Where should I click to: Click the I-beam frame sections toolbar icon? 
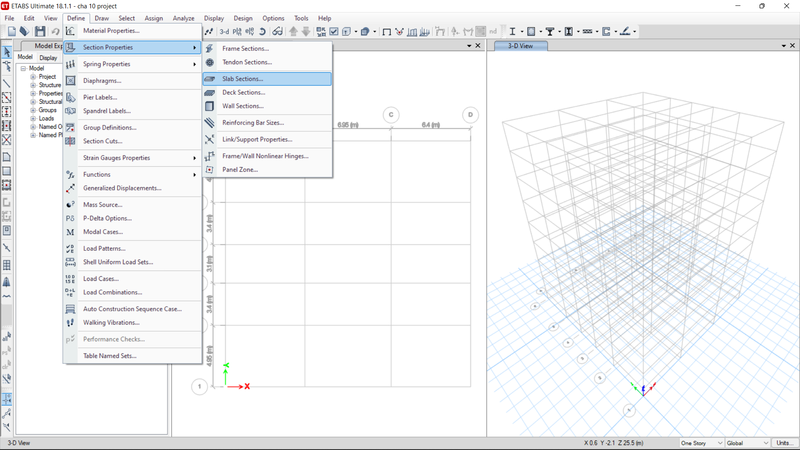click(x=512, y=32)
